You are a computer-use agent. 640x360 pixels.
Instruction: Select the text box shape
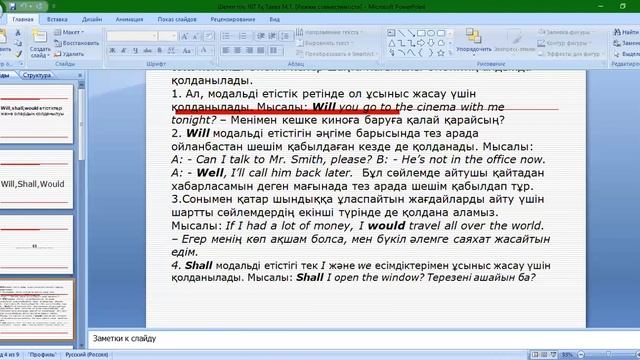(391, 33)
